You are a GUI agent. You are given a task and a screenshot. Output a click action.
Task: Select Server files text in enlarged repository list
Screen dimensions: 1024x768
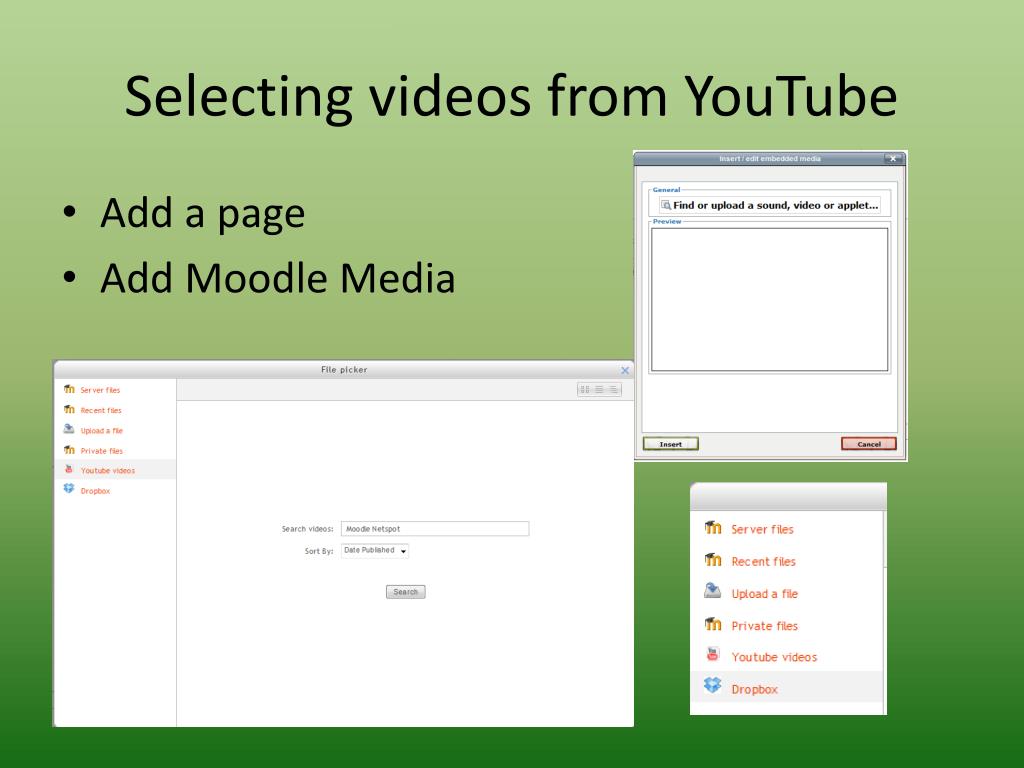(x=762, y=530)
